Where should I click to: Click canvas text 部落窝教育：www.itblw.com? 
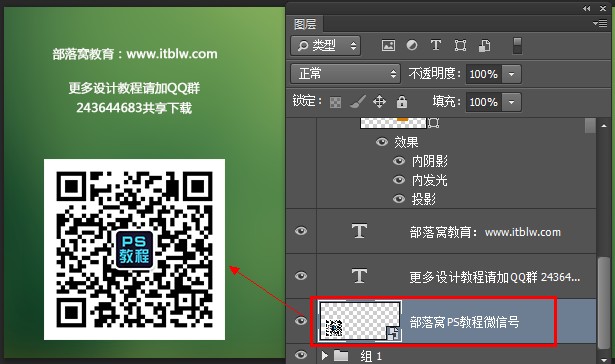click(135, 54)
